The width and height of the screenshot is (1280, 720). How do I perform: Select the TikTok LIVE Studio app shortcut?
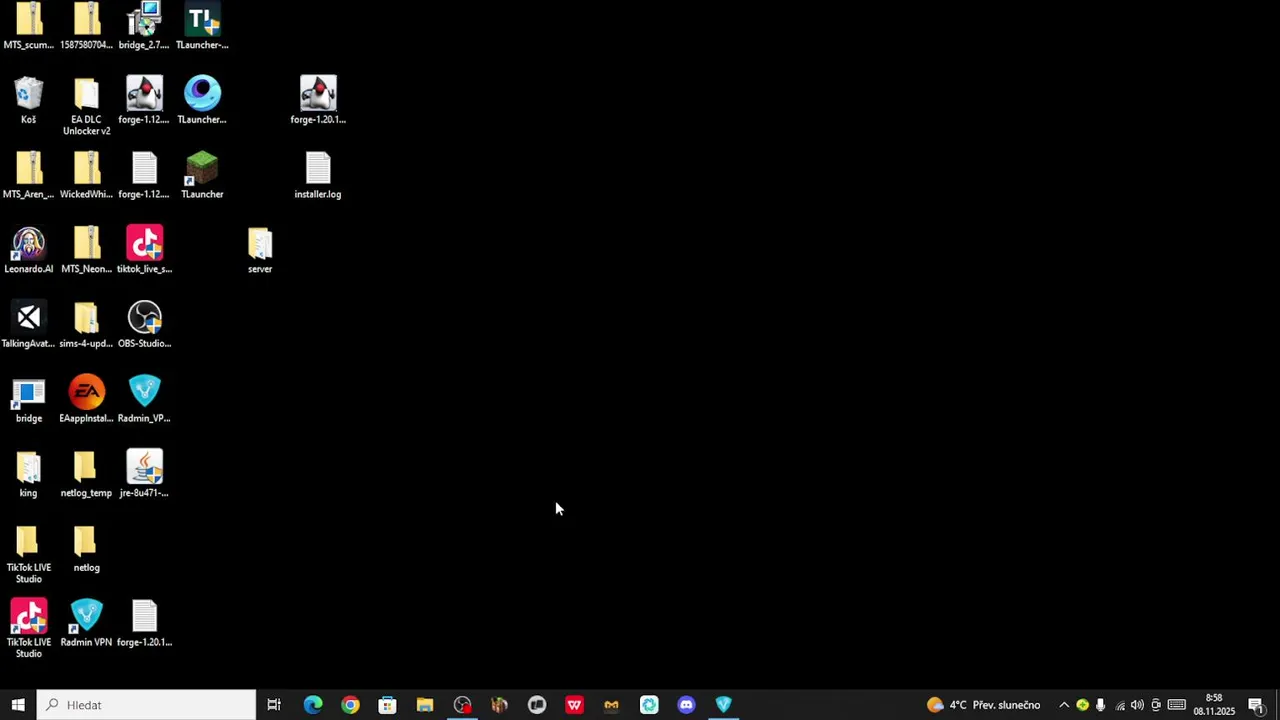[29, 617]
